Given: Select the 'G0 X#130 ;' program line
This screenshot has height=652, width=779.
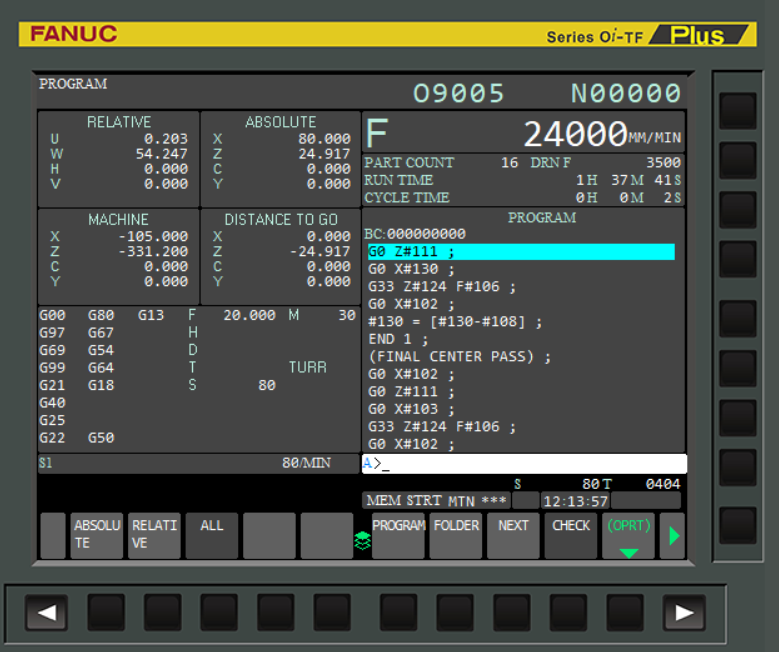Looking at the screenshot, I should point(411,269).
